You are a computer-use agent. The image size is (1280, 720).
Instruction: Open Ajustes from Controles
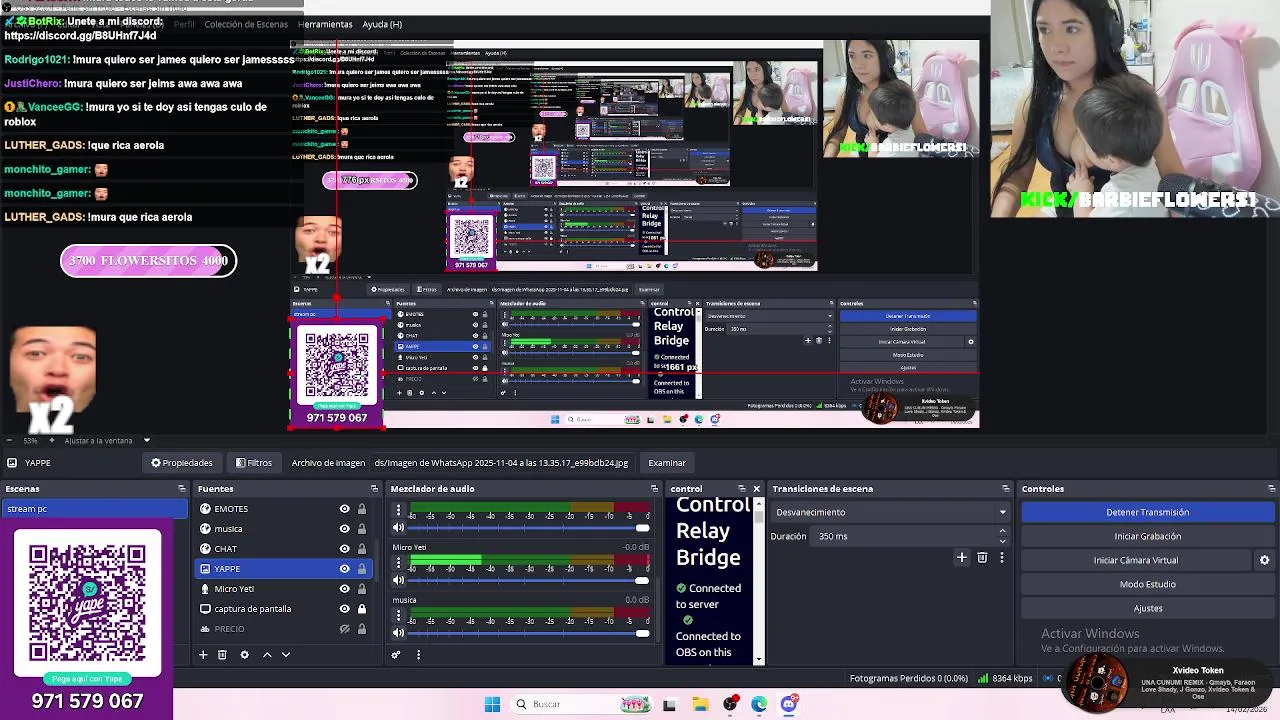coord(1147,608)
